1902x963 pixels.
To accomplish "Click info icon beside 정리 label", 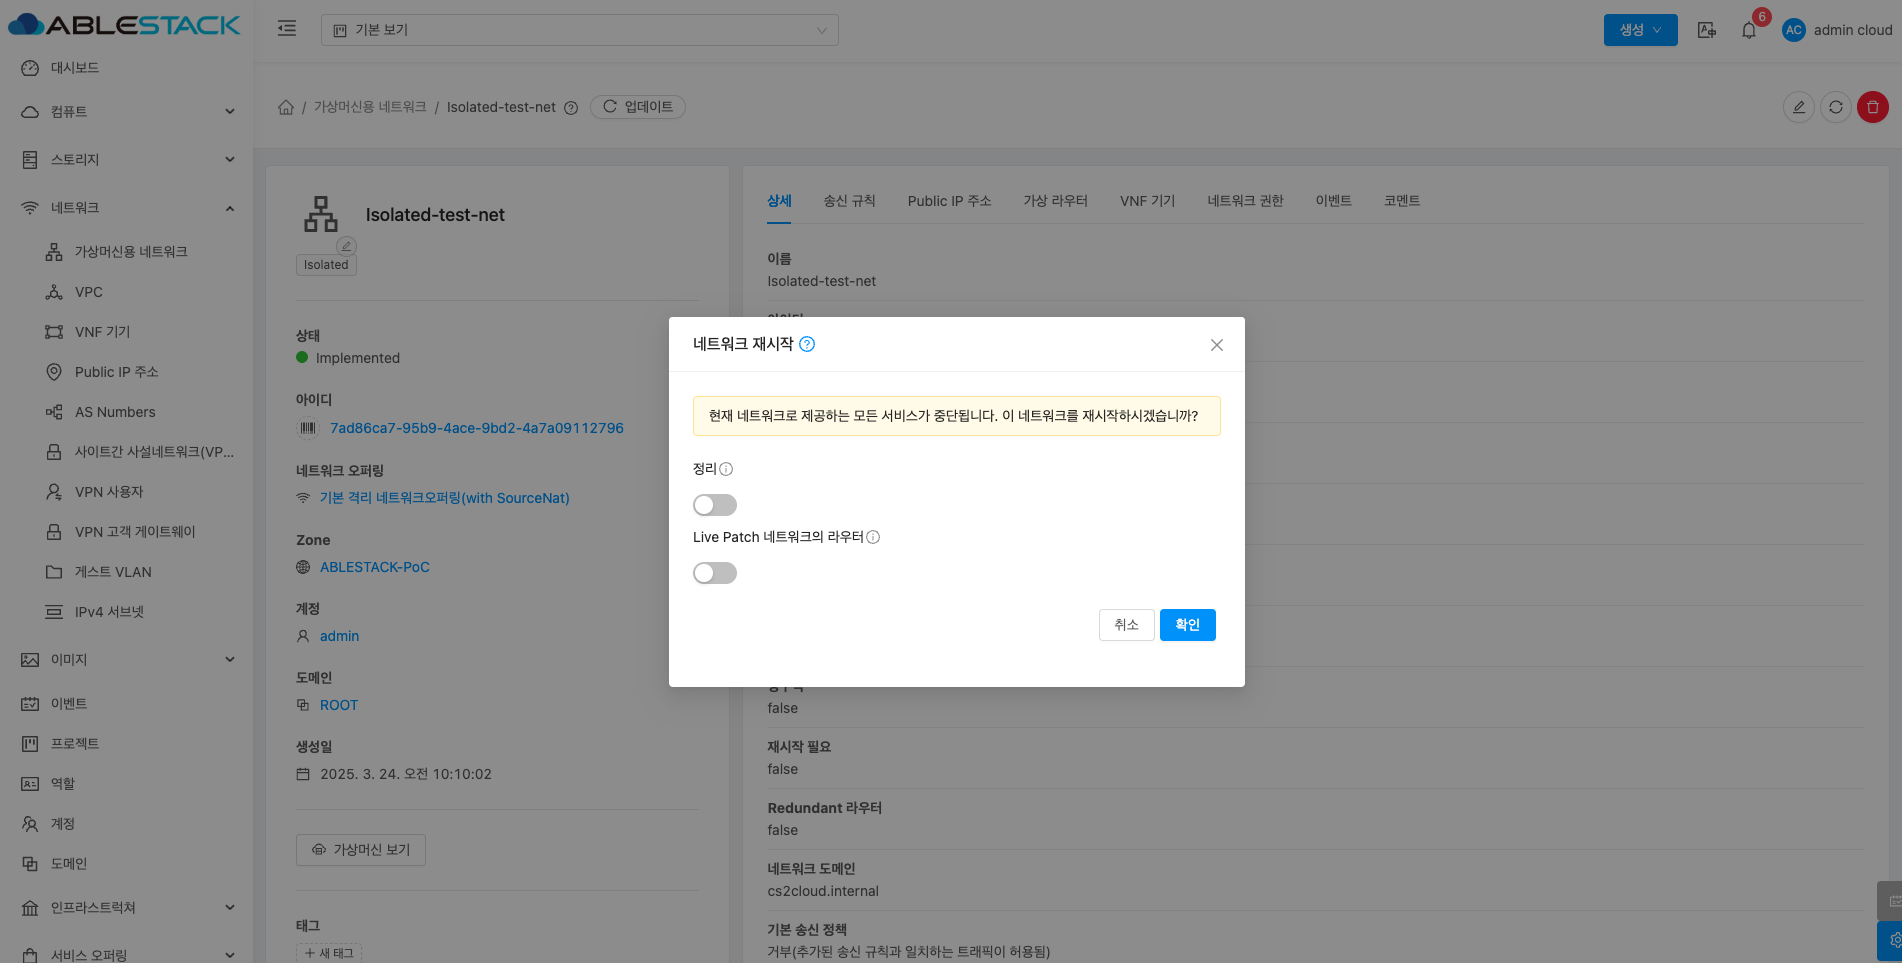I will [x=726, y=469].
